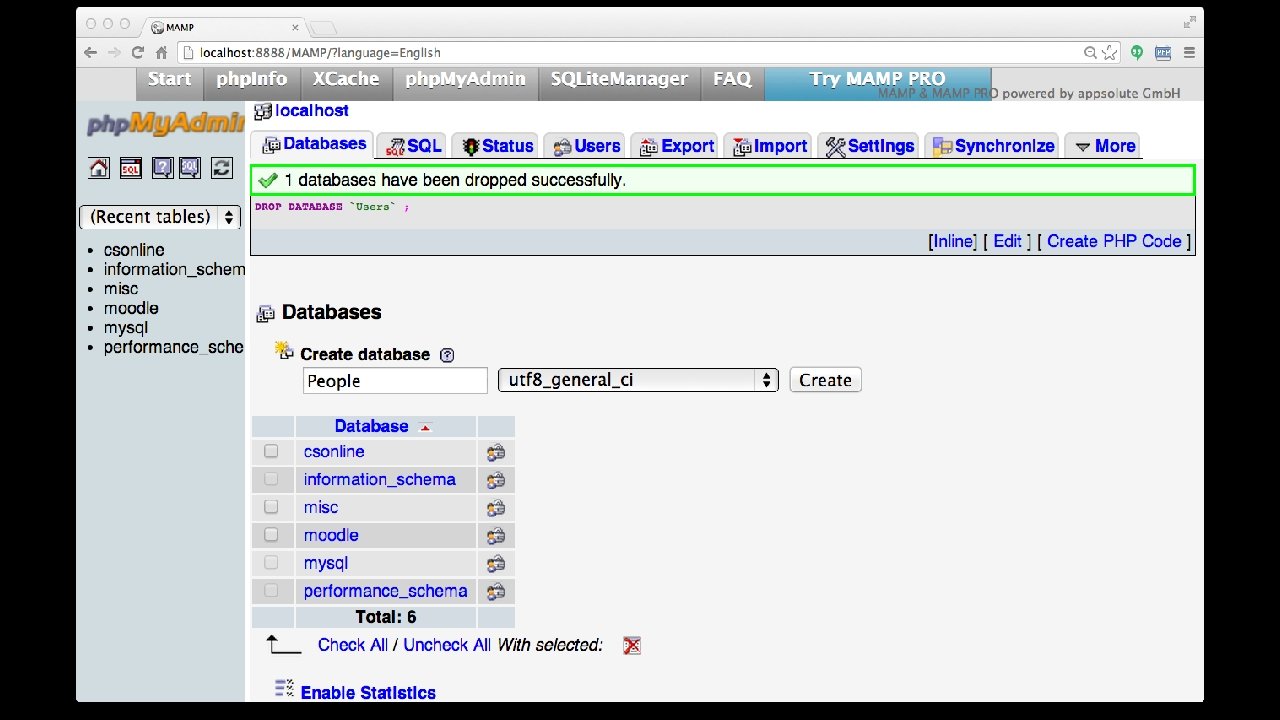The height and width of the screenshot is (720, 1280).
Task: Open the localhost server link
Action: (x=312, y=111)
